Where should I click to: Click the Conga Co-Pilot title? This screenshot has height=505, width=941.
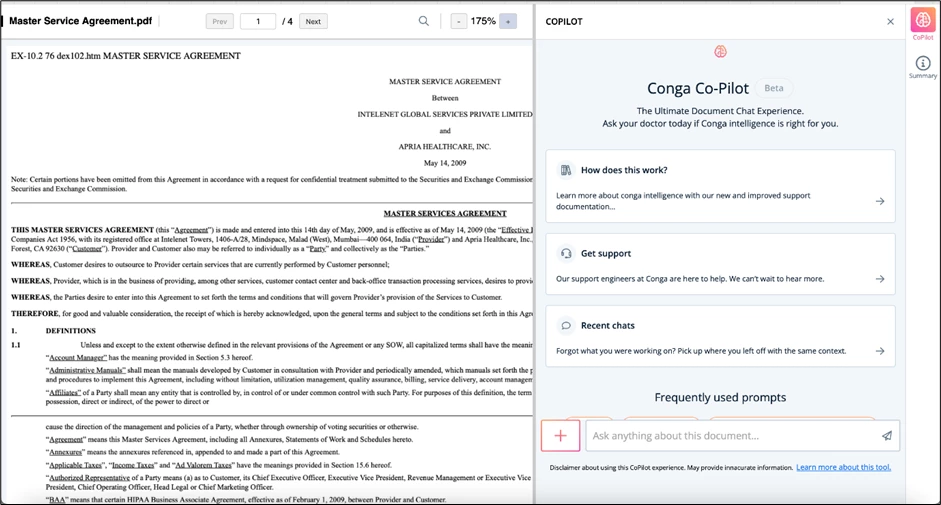[698, 88]
